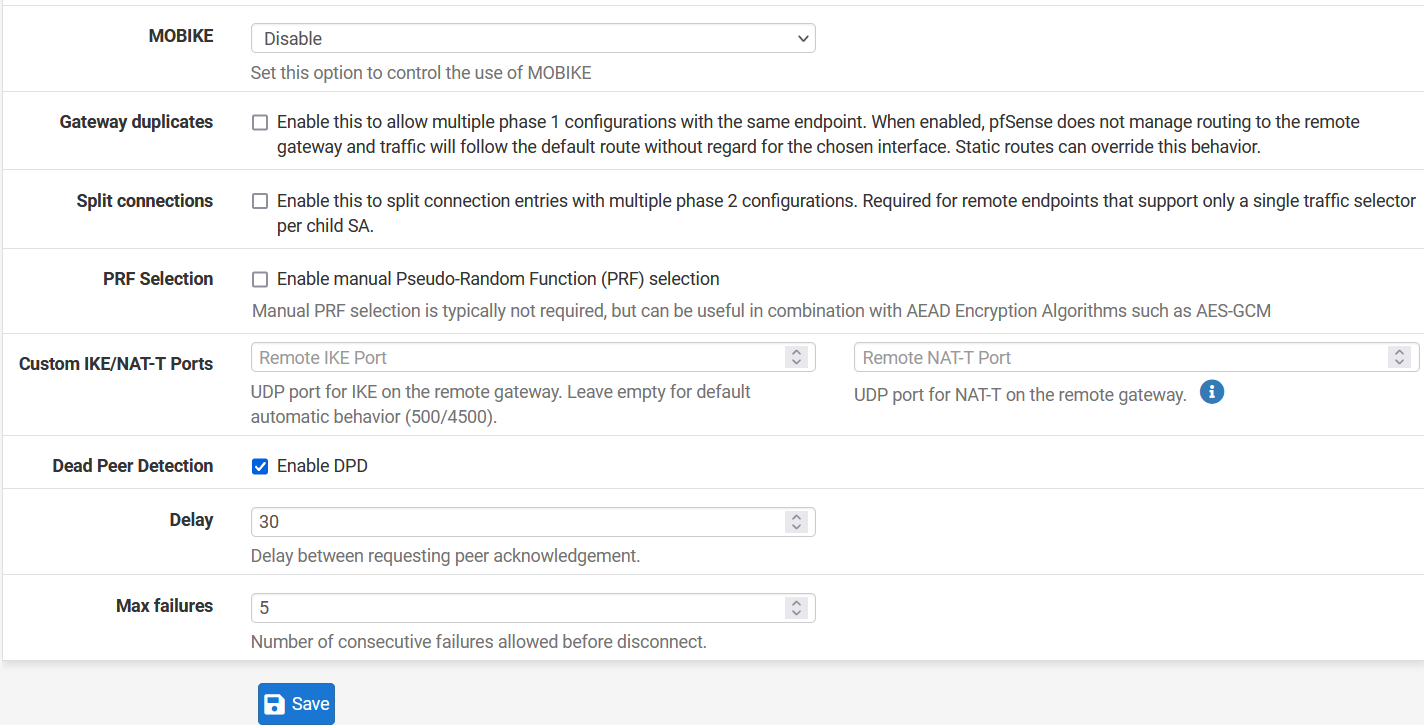1424x725 pixels.
Task: Click the 'Enable DPD' text
Action: pyautogui.click(x=322, y=466)
